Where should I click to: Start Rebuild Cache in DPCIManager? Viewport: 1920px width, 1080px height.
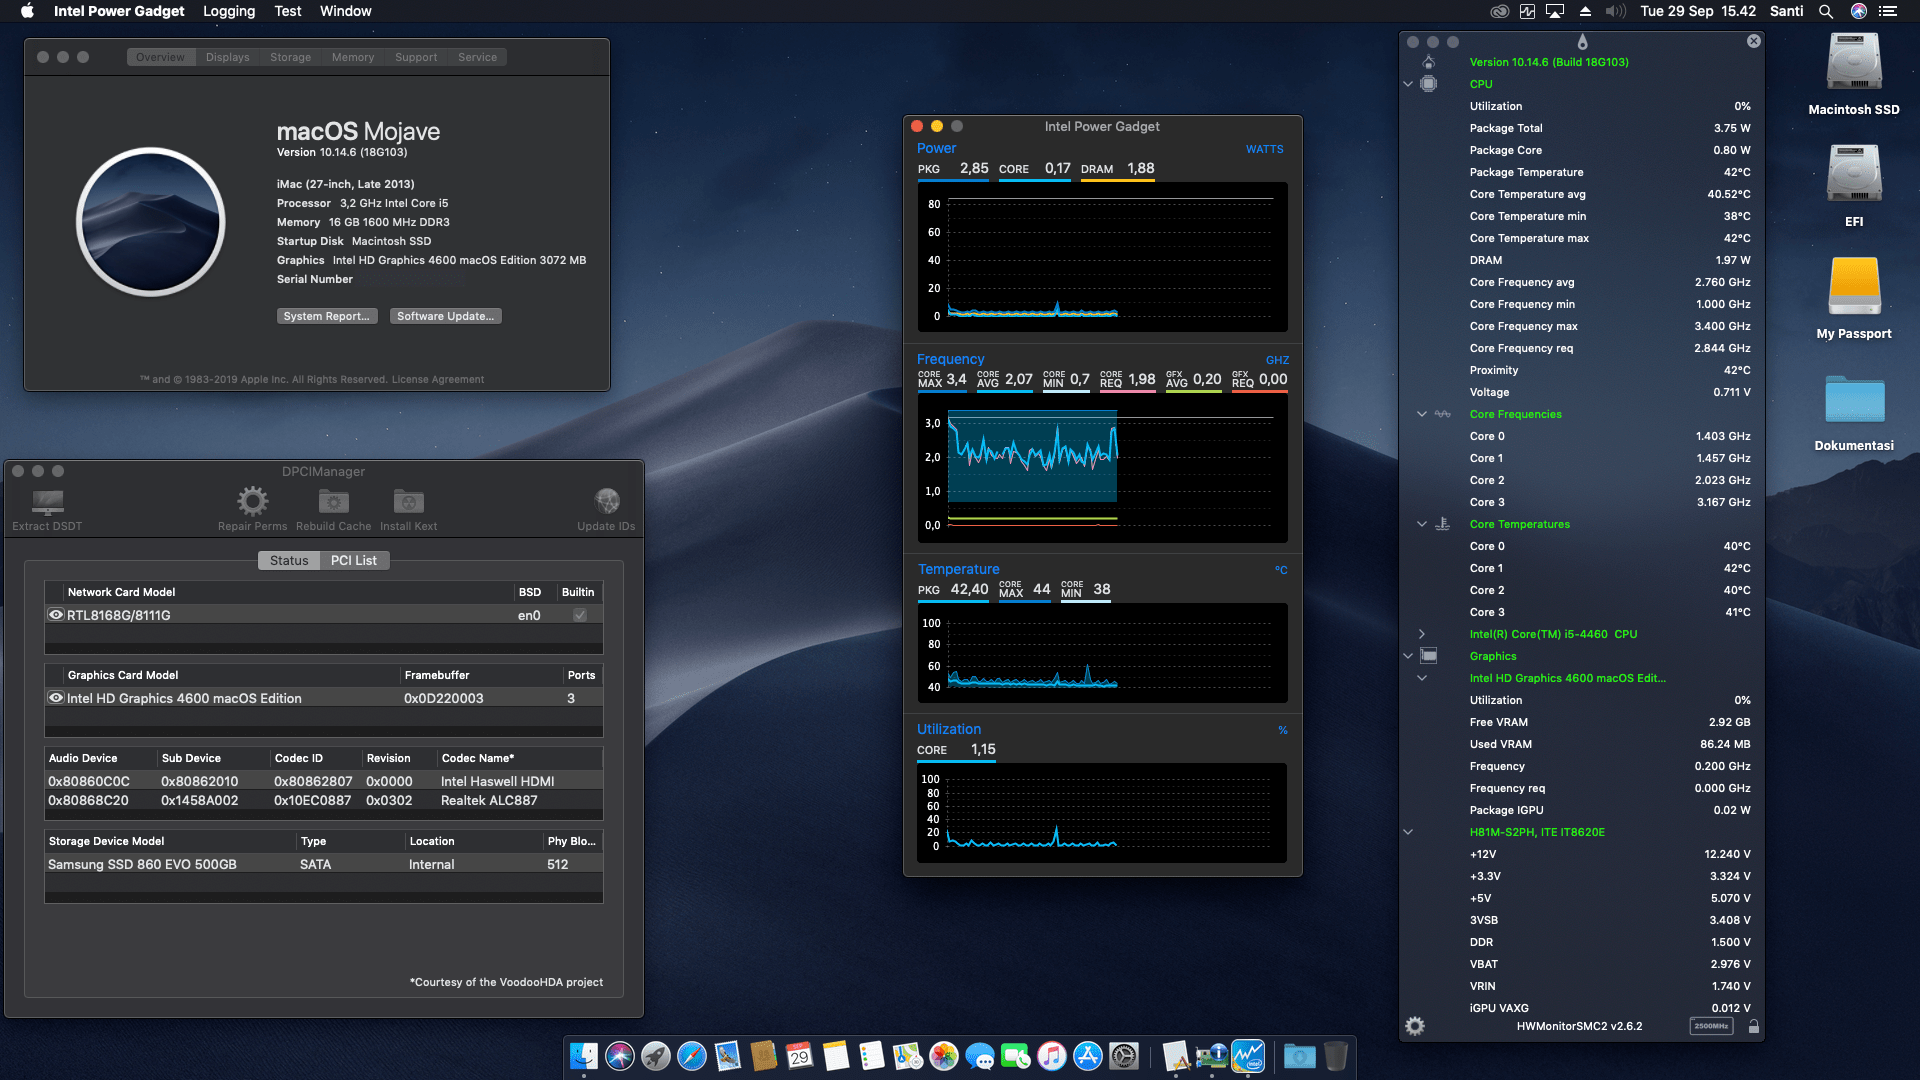coord(333,500)
